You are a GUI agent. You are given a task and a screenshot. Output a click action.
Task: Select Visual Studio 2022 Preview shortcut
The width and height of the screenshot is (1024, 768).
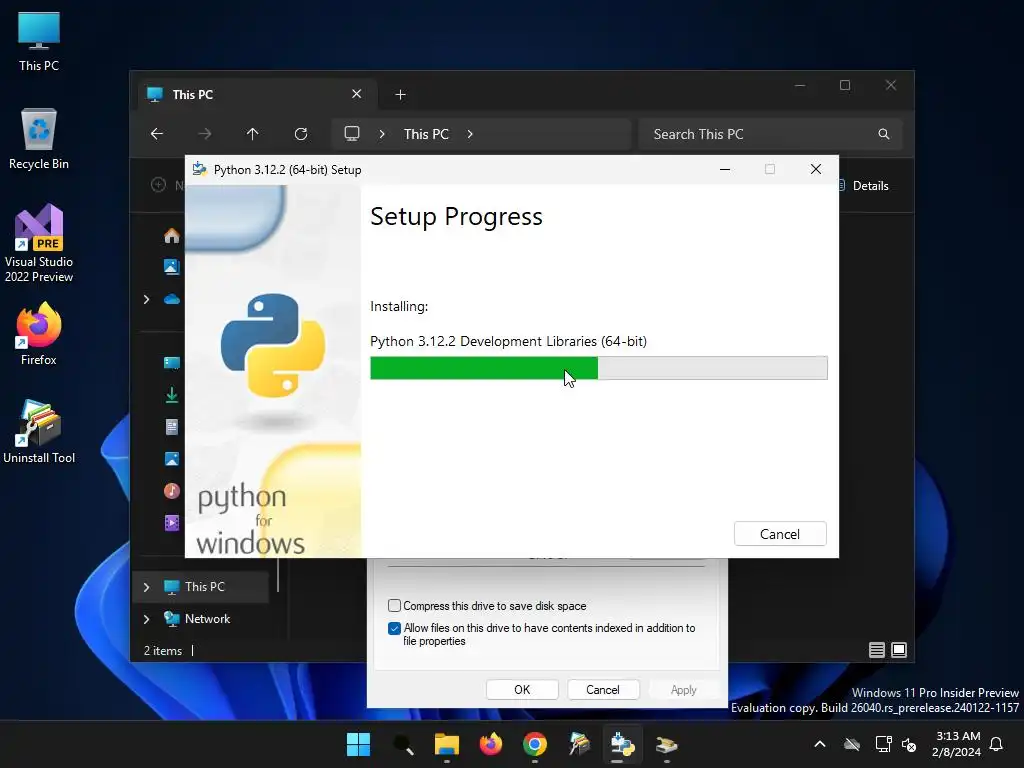[39, 244]
